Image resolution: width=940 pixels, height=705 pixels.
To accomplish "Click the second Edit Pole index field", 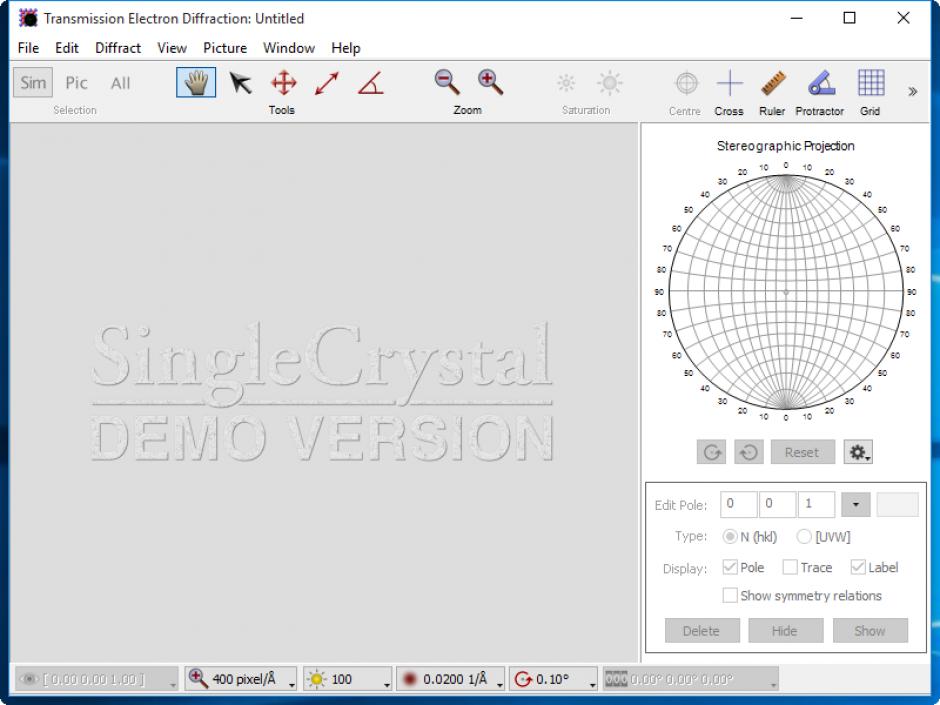I will 778,504.
